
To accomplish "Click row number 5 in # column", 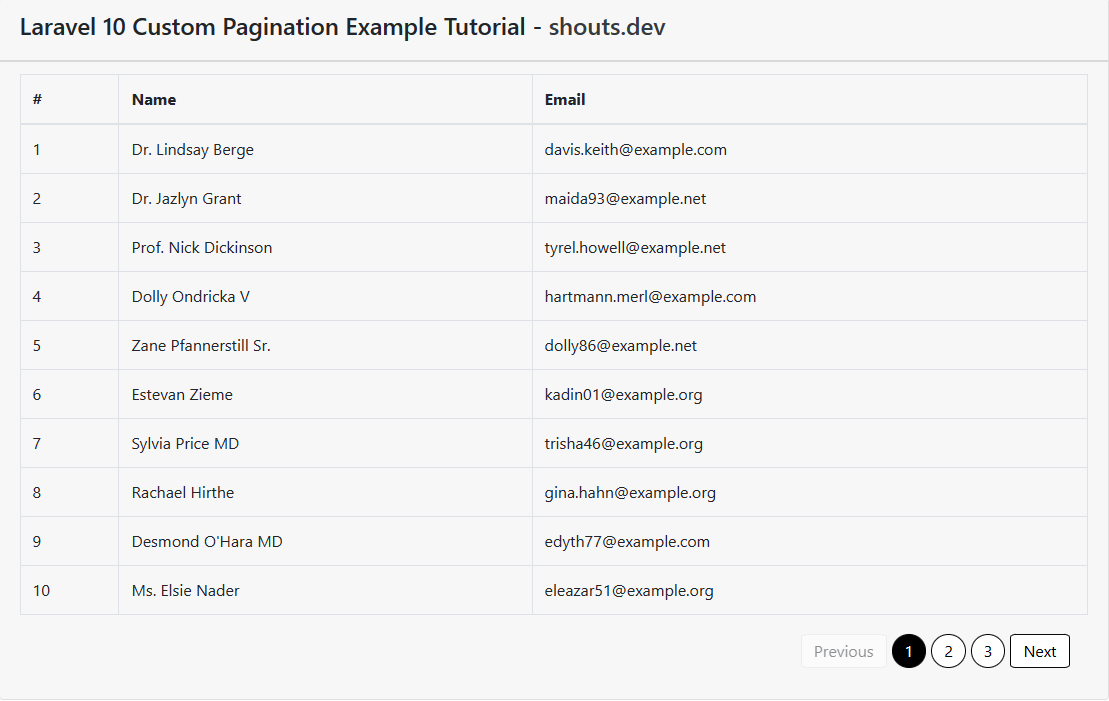I will [x=37, y=345].
